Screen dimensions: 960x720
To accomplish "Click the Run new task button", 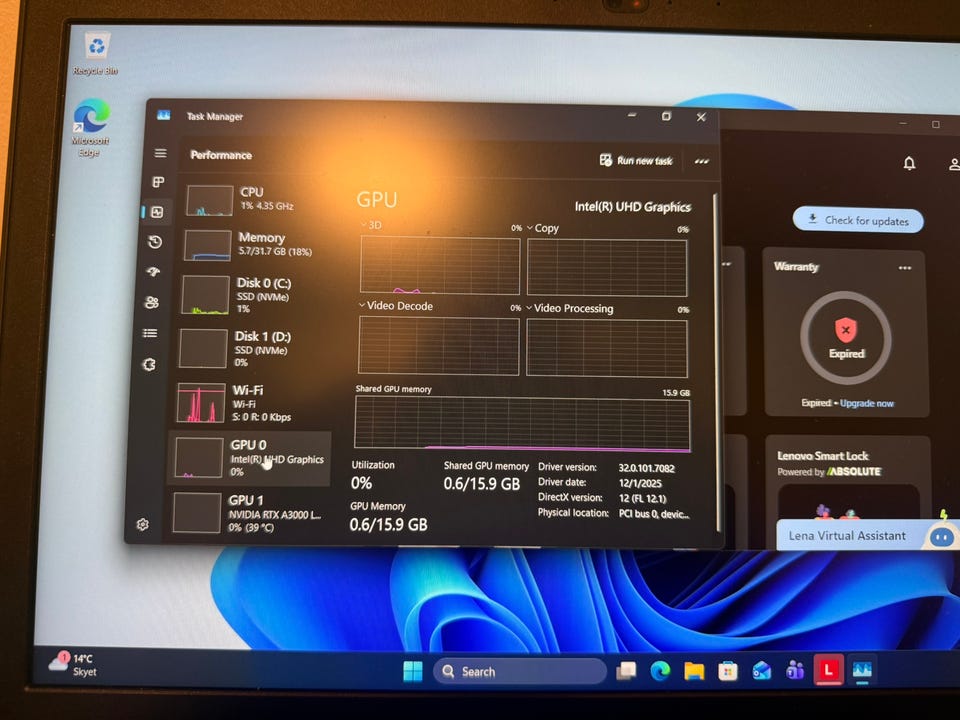I will click(636, 160).
